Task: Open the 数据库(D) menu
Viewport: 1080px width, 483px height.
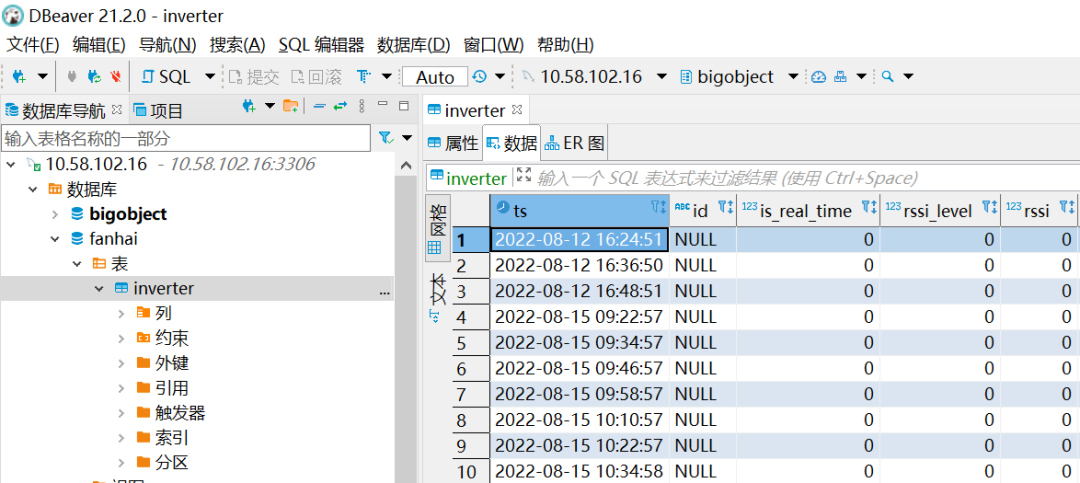Action: point(413,45)
